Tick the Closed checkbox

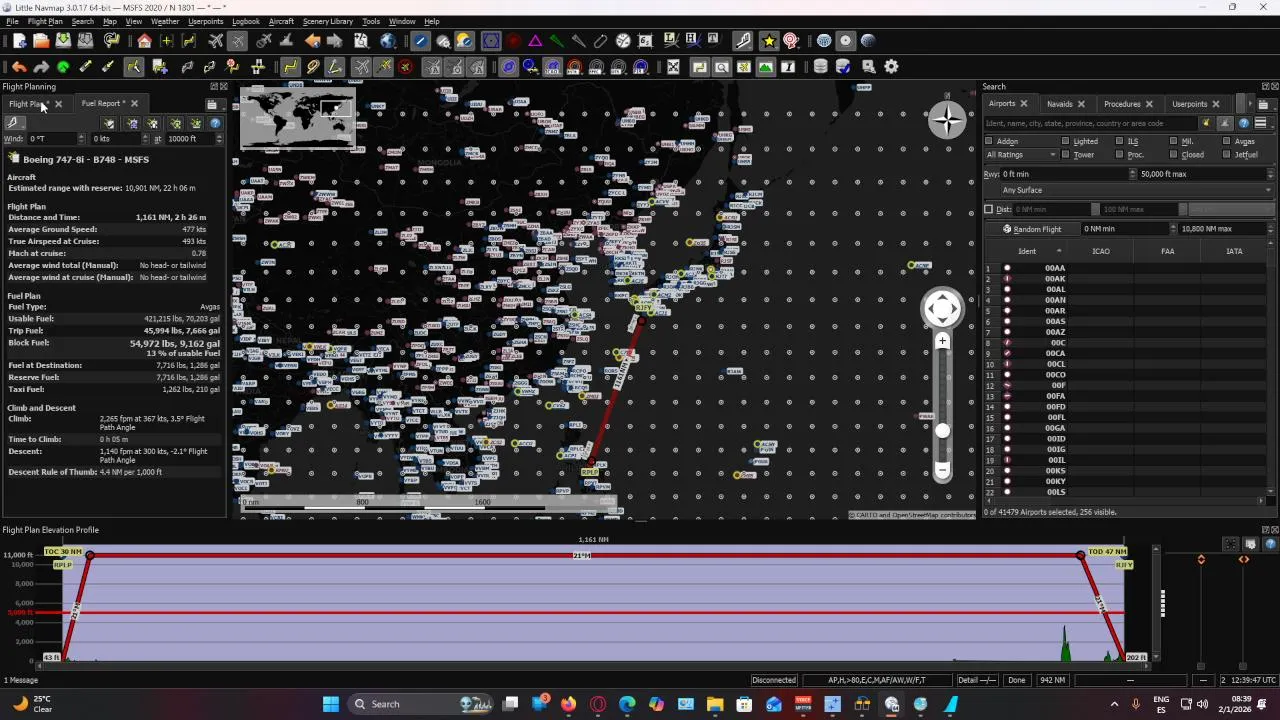pos(1173,155)
